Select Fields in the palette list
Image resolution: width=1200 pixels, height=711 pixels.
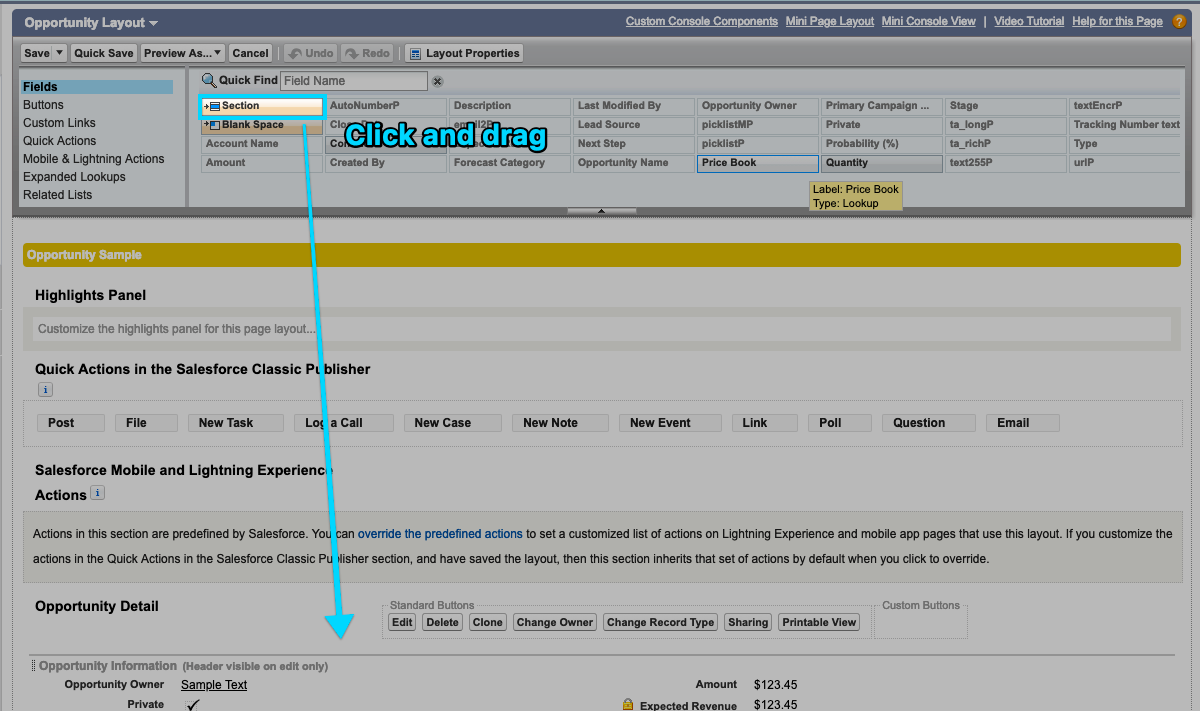click(97, 87)
